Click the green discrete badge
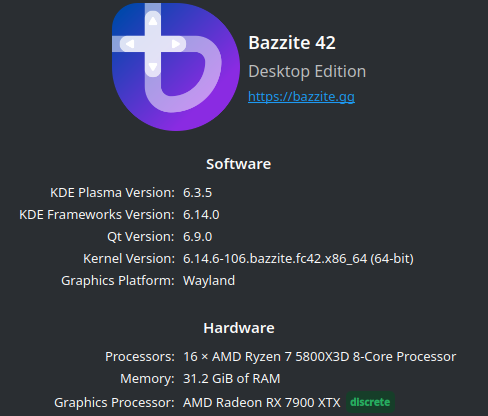This screenshot has width=488, height=416. [370, 402]
